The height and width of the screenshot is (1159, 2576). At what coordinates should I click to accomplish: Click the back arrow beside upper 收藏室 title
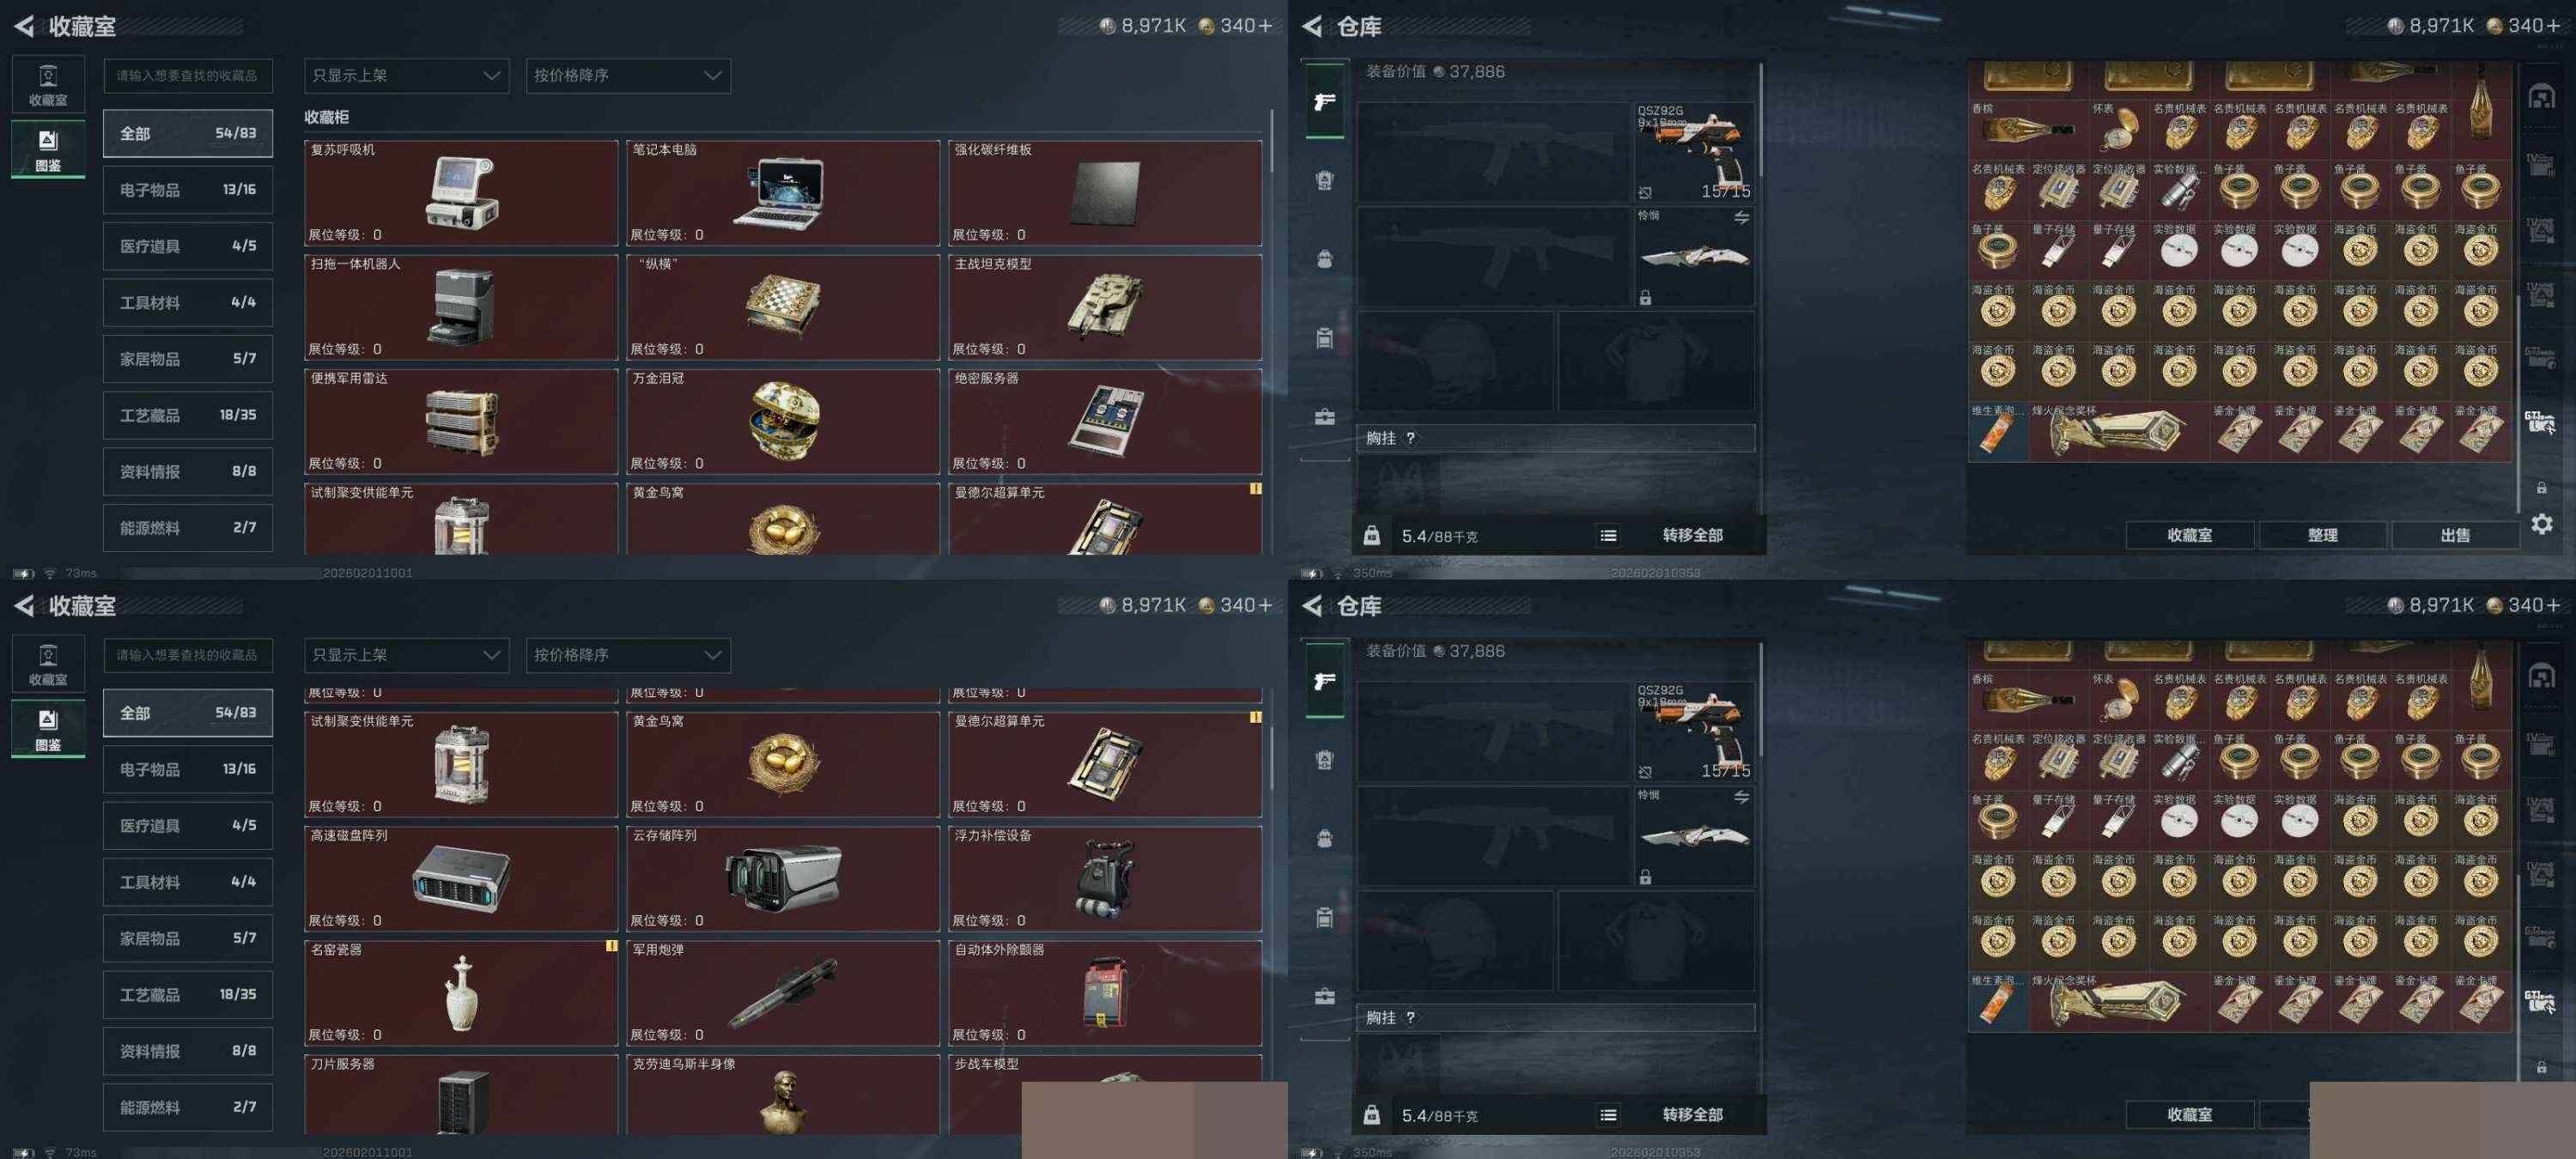tap(24, 26)
